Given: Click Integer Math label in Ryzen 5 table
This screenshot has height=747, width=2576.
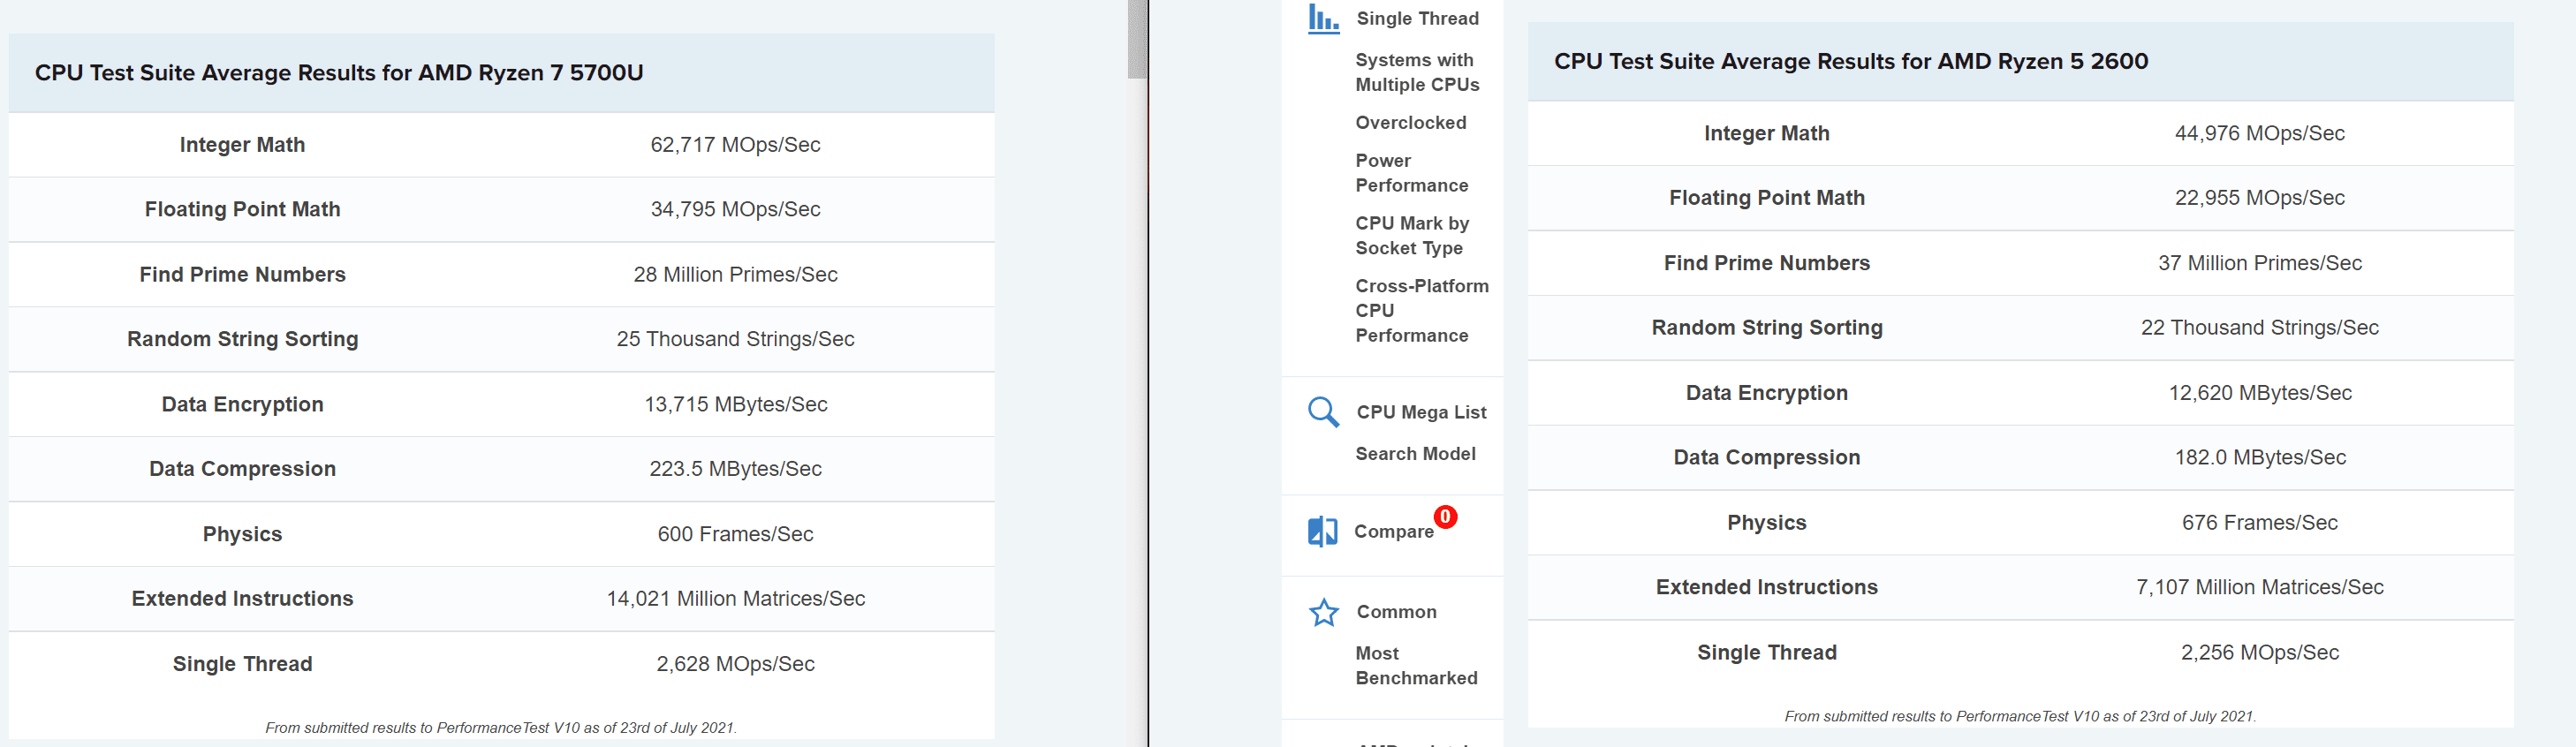Looking at the screenshot, I should 1766,134.
